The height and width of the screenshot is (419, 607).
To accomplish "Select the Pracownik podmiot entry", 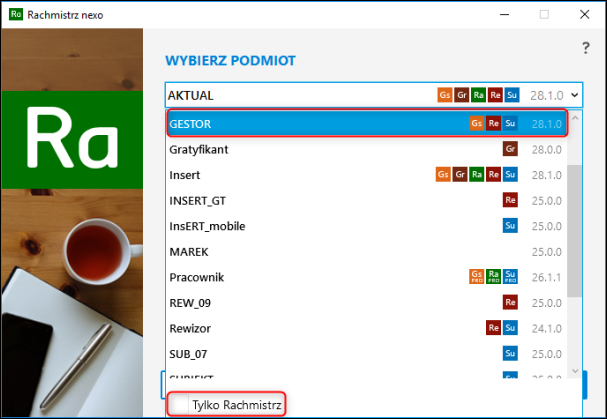I will (x=367, y=277).
